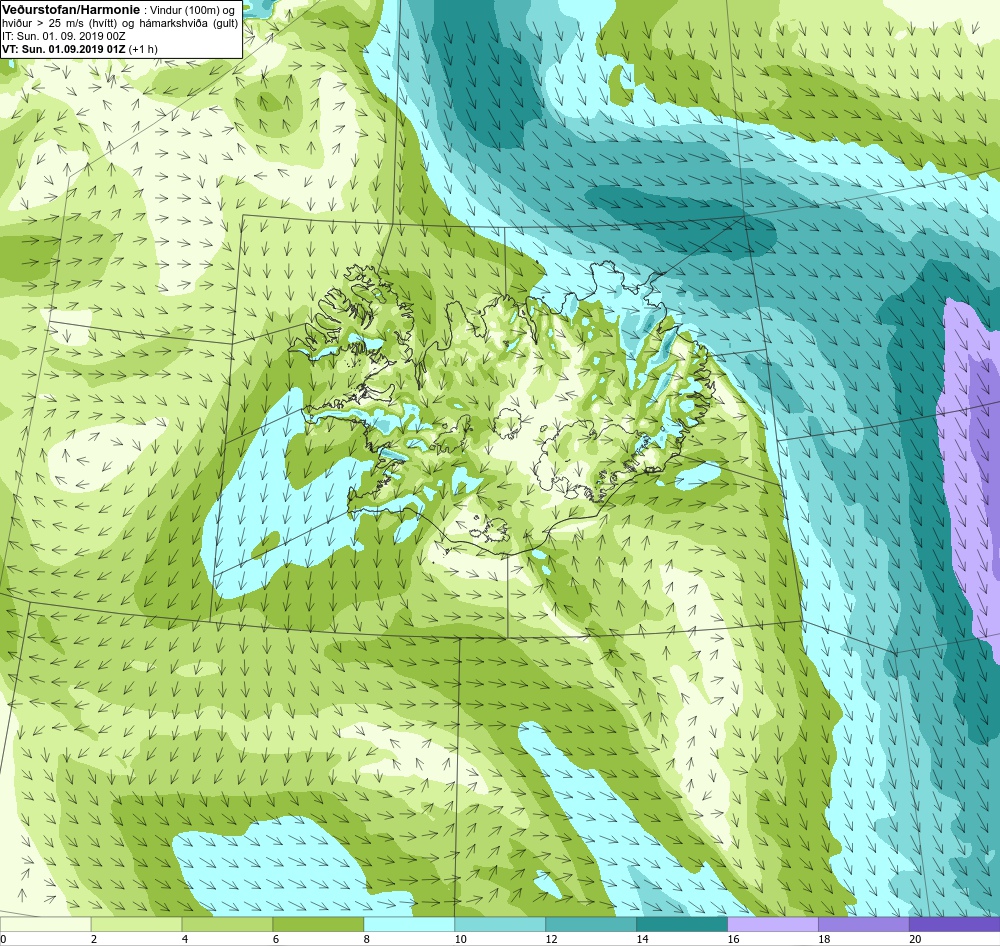Click the legend scale label "16"
Viewport: 1000px width, 946px height.
(x=733, y=939)
